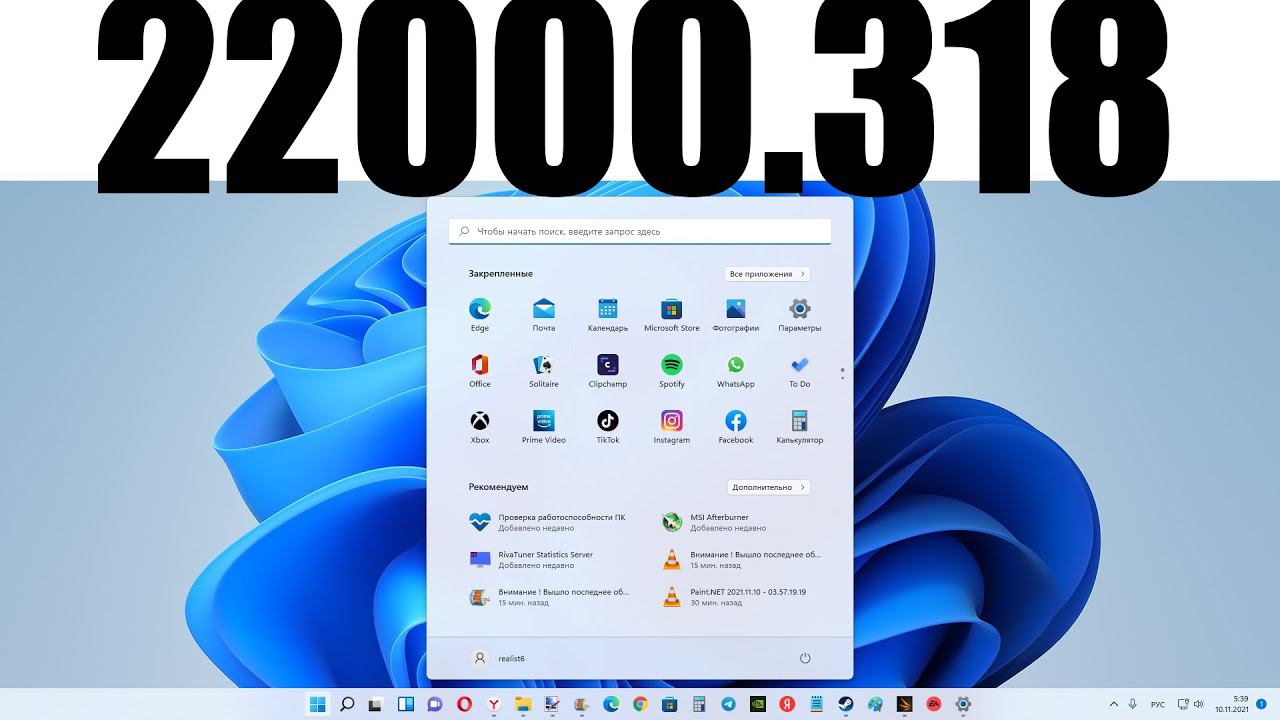Open pinned Microsoft Store in Start menu
Image resolution: width=1280 pixels, height=720 pixels.
coord(672,314)
